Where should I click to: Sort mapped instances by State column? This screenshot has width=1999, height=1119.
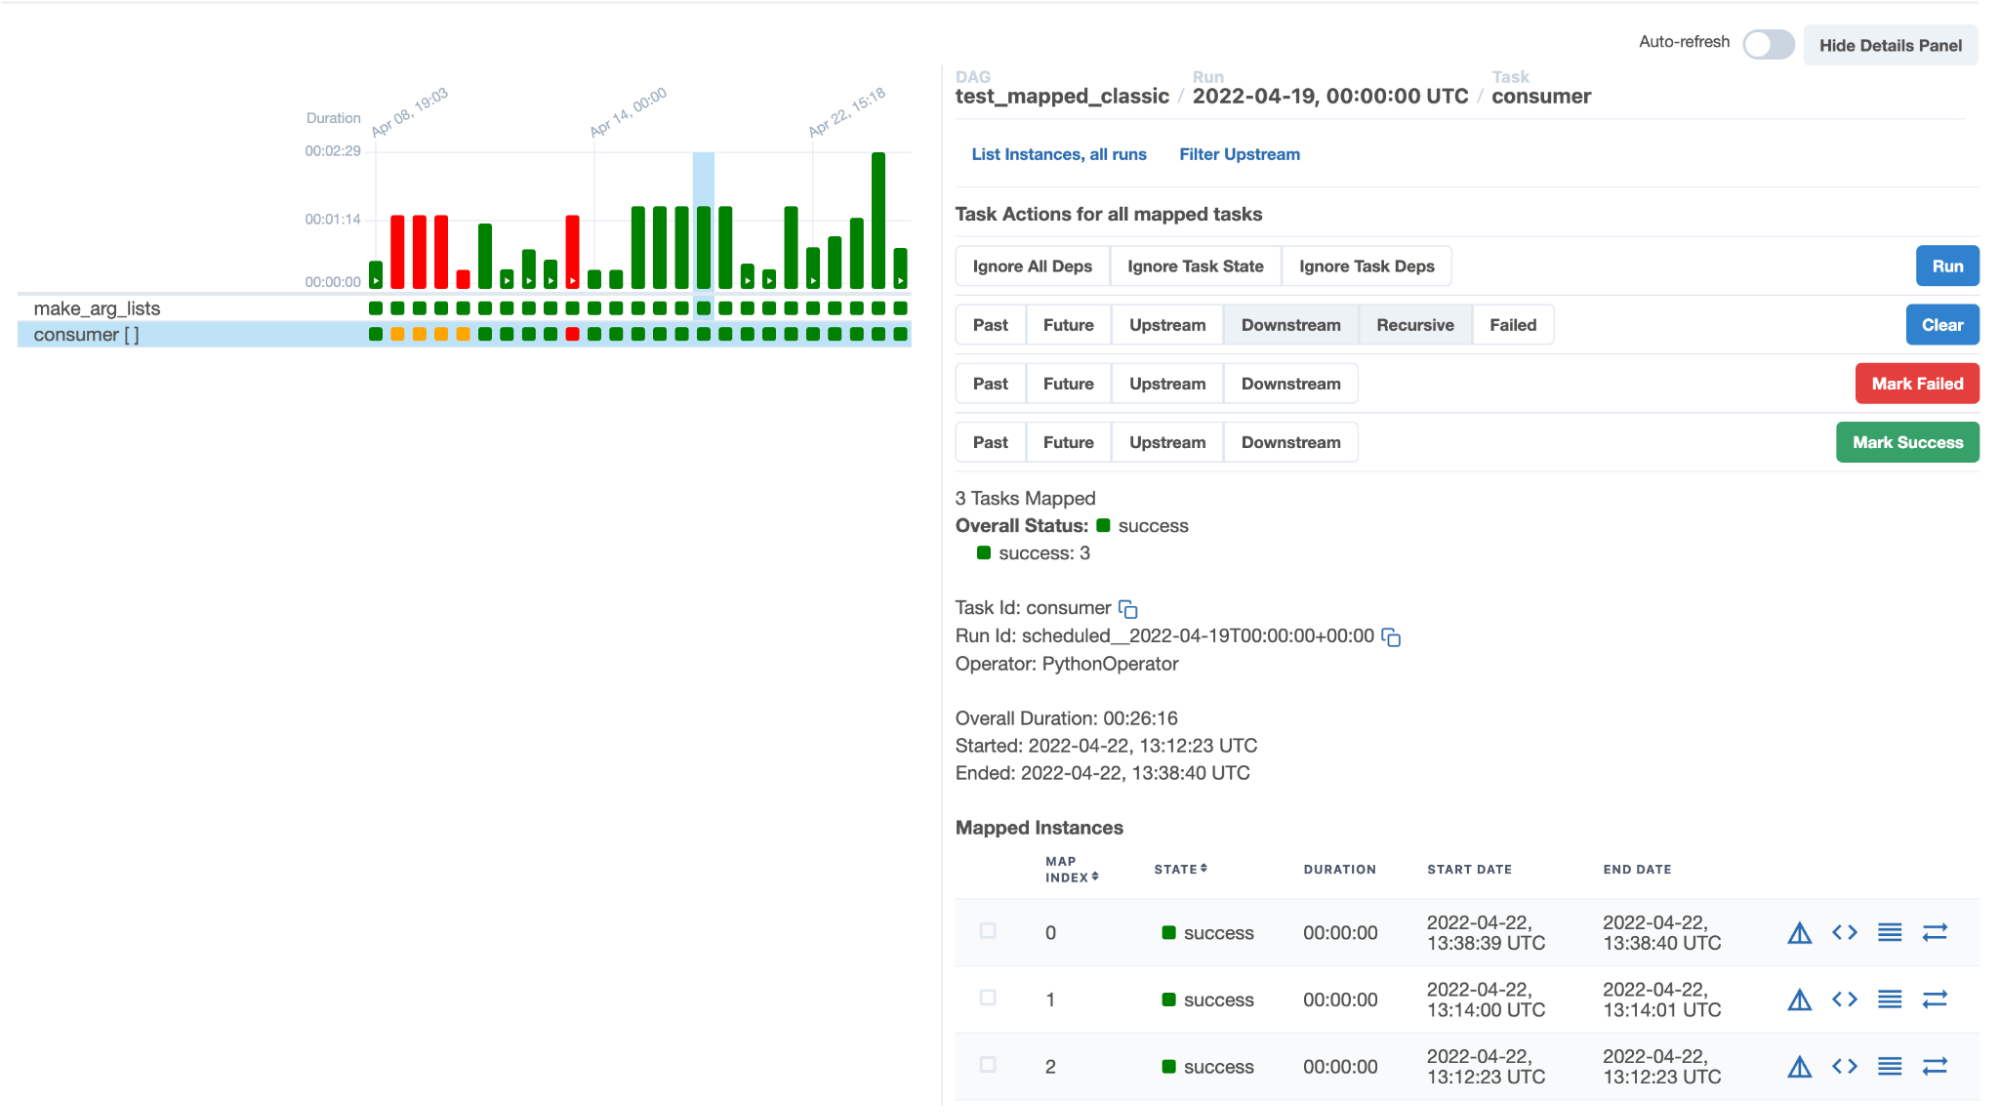(x=1180, y=869)
